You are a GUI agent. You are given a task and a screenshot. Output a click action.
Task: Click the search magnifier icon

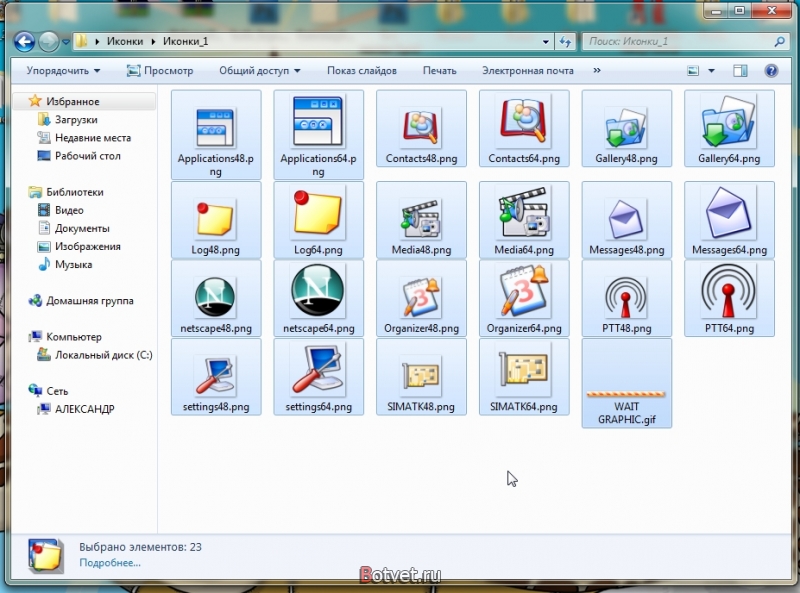coord(779,41)
